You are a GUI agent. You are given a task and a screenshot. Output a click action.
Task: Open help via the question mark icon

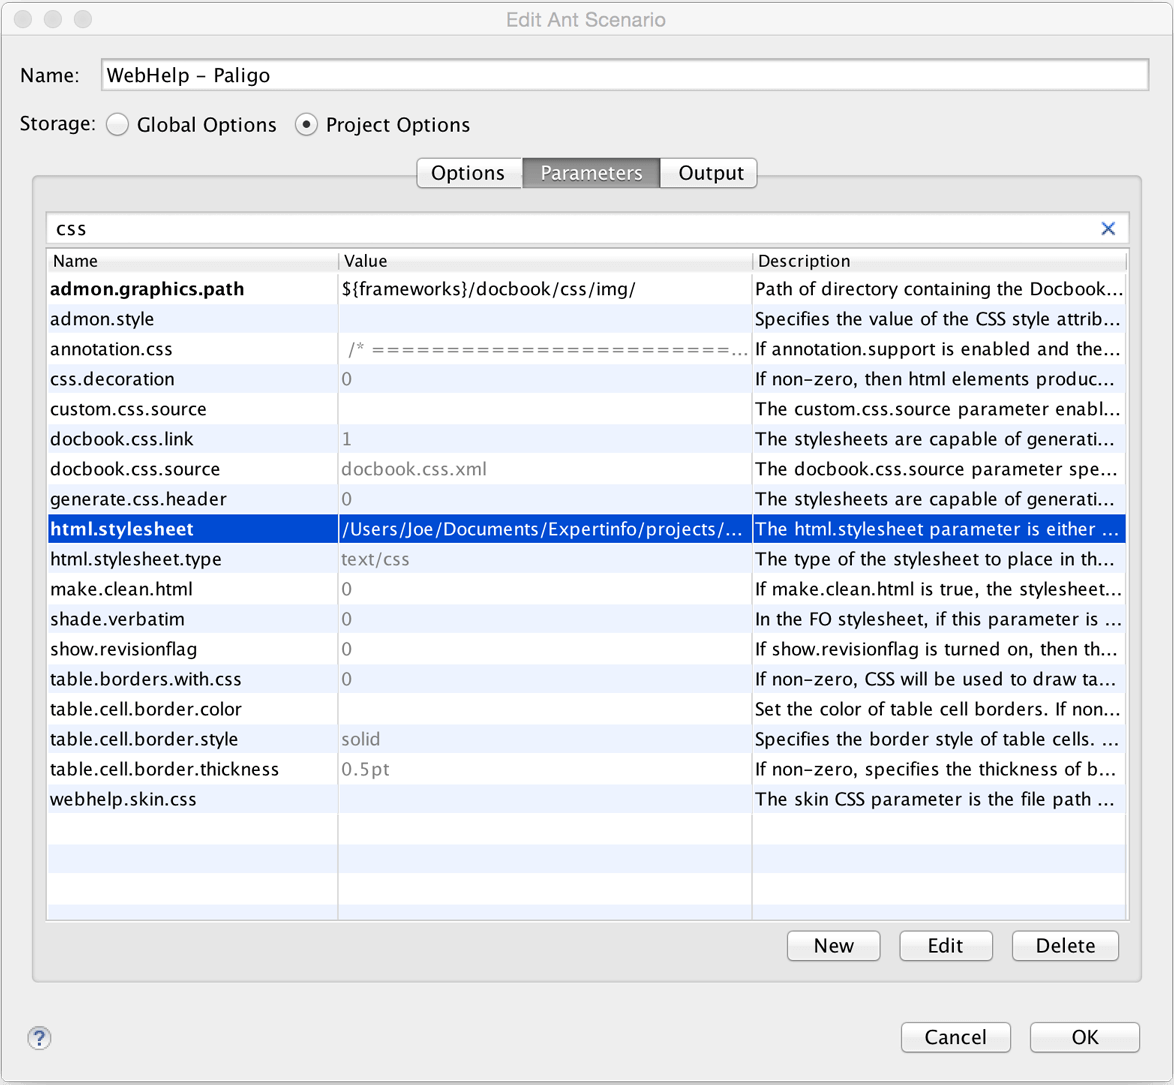(39, 1038)
